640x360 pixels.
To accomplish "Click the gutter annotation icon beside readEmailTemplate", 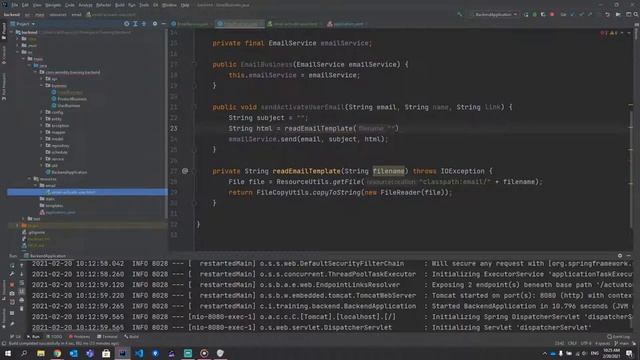I will [185, 171].
